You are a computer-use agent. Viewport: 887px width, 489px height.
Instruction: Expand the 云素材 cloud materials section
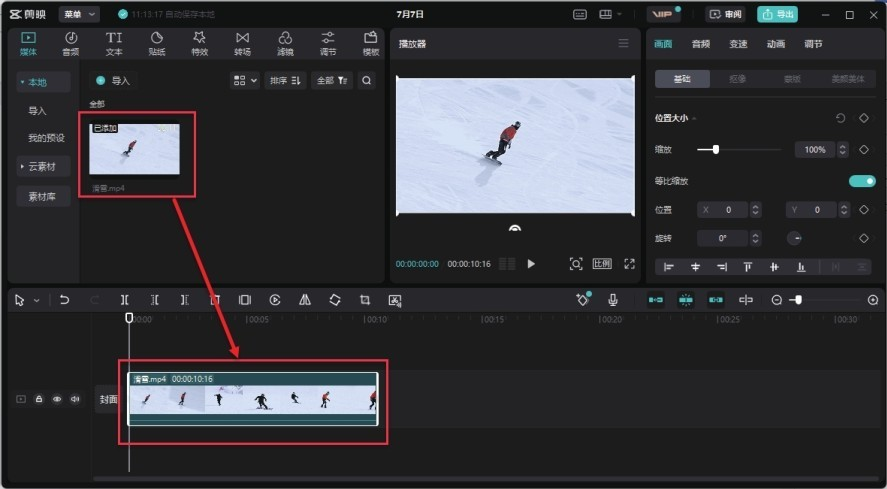pos(44,166)
